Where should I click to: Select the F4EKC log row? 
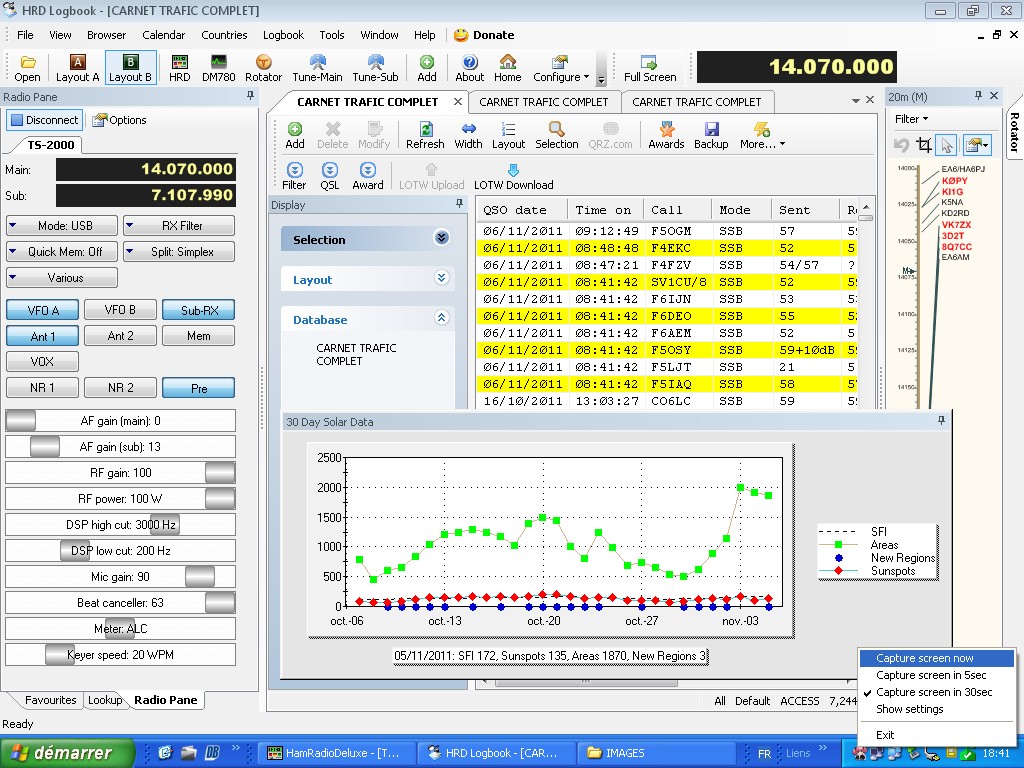[x=667, y=248]
